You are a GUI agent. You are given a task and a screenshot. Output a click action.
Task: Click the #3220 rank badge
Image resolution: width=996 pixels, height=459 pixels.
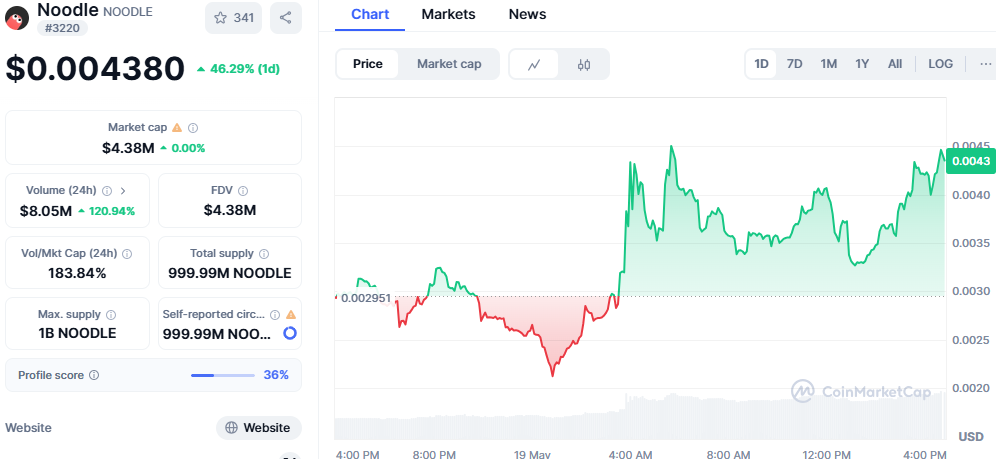[62, 28]
